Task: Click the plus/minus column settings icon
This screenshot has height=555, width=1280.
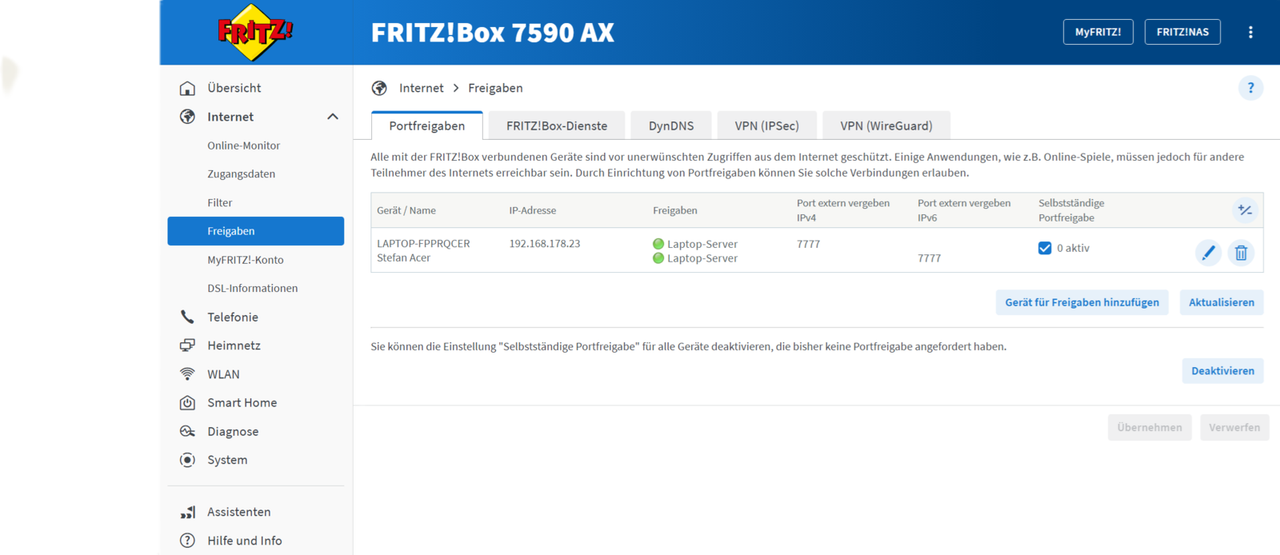Action: pos(1244,210)
